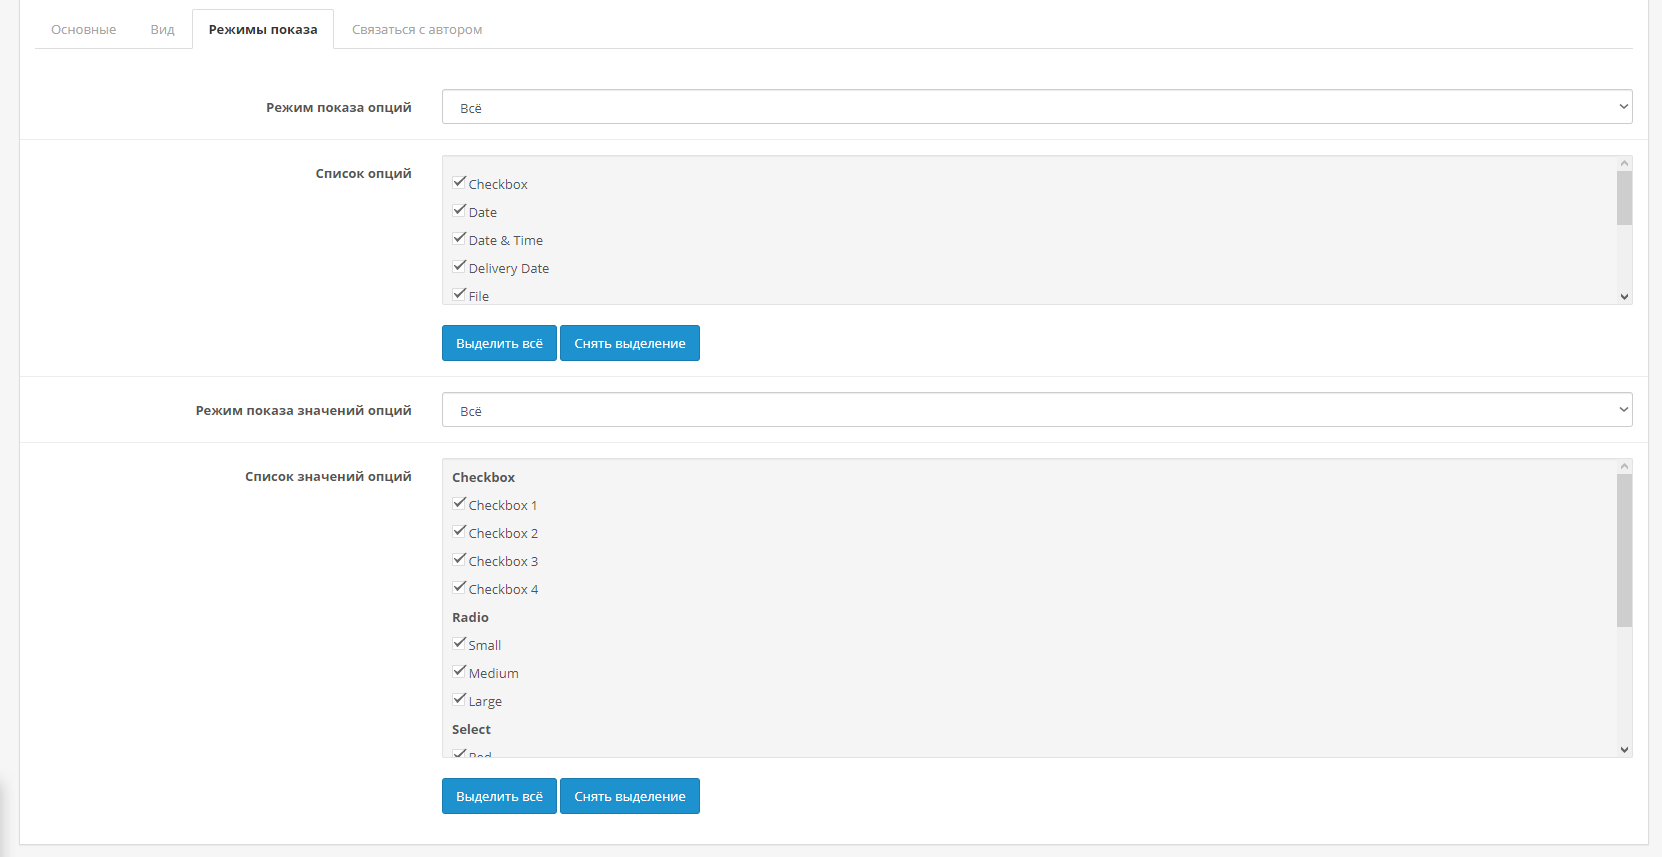The width and height of the screenshot is (1662, 857).
Task: Open the Вид tab
Action: (x=162, y=30)
